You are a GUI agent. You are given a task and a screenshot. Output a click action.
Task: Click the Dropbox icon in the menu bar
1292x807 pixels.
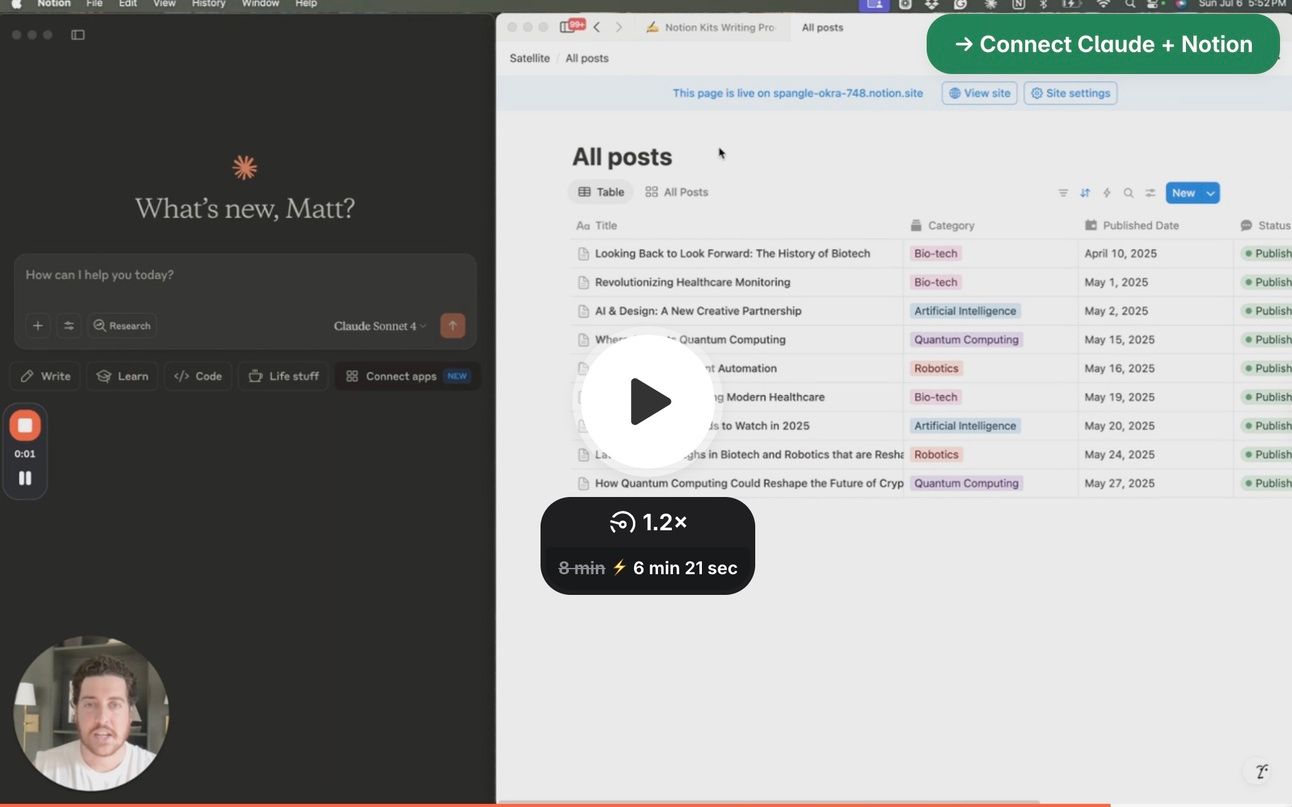tap(932, 4)
